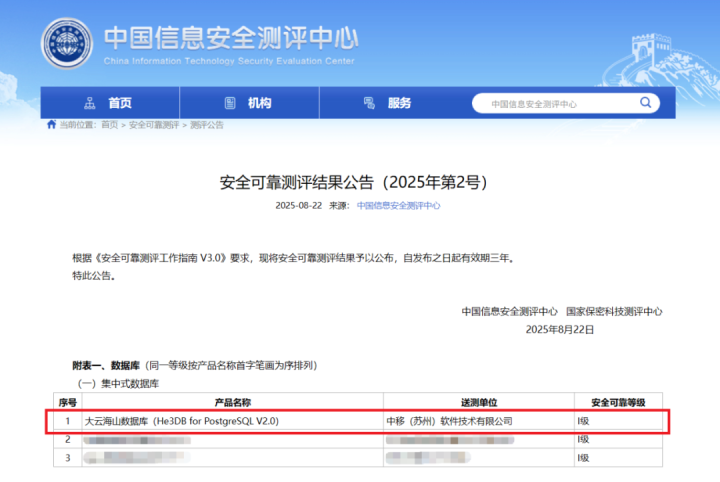Go to 首页 in the breadcrumb
The image size is (720, 482).
[110, 125]
